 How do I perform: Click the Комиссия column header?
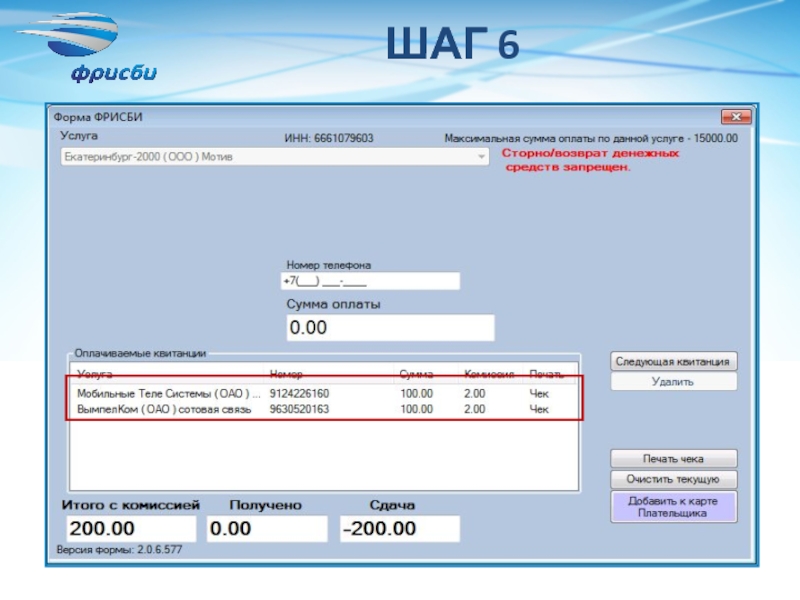(490, 374)
